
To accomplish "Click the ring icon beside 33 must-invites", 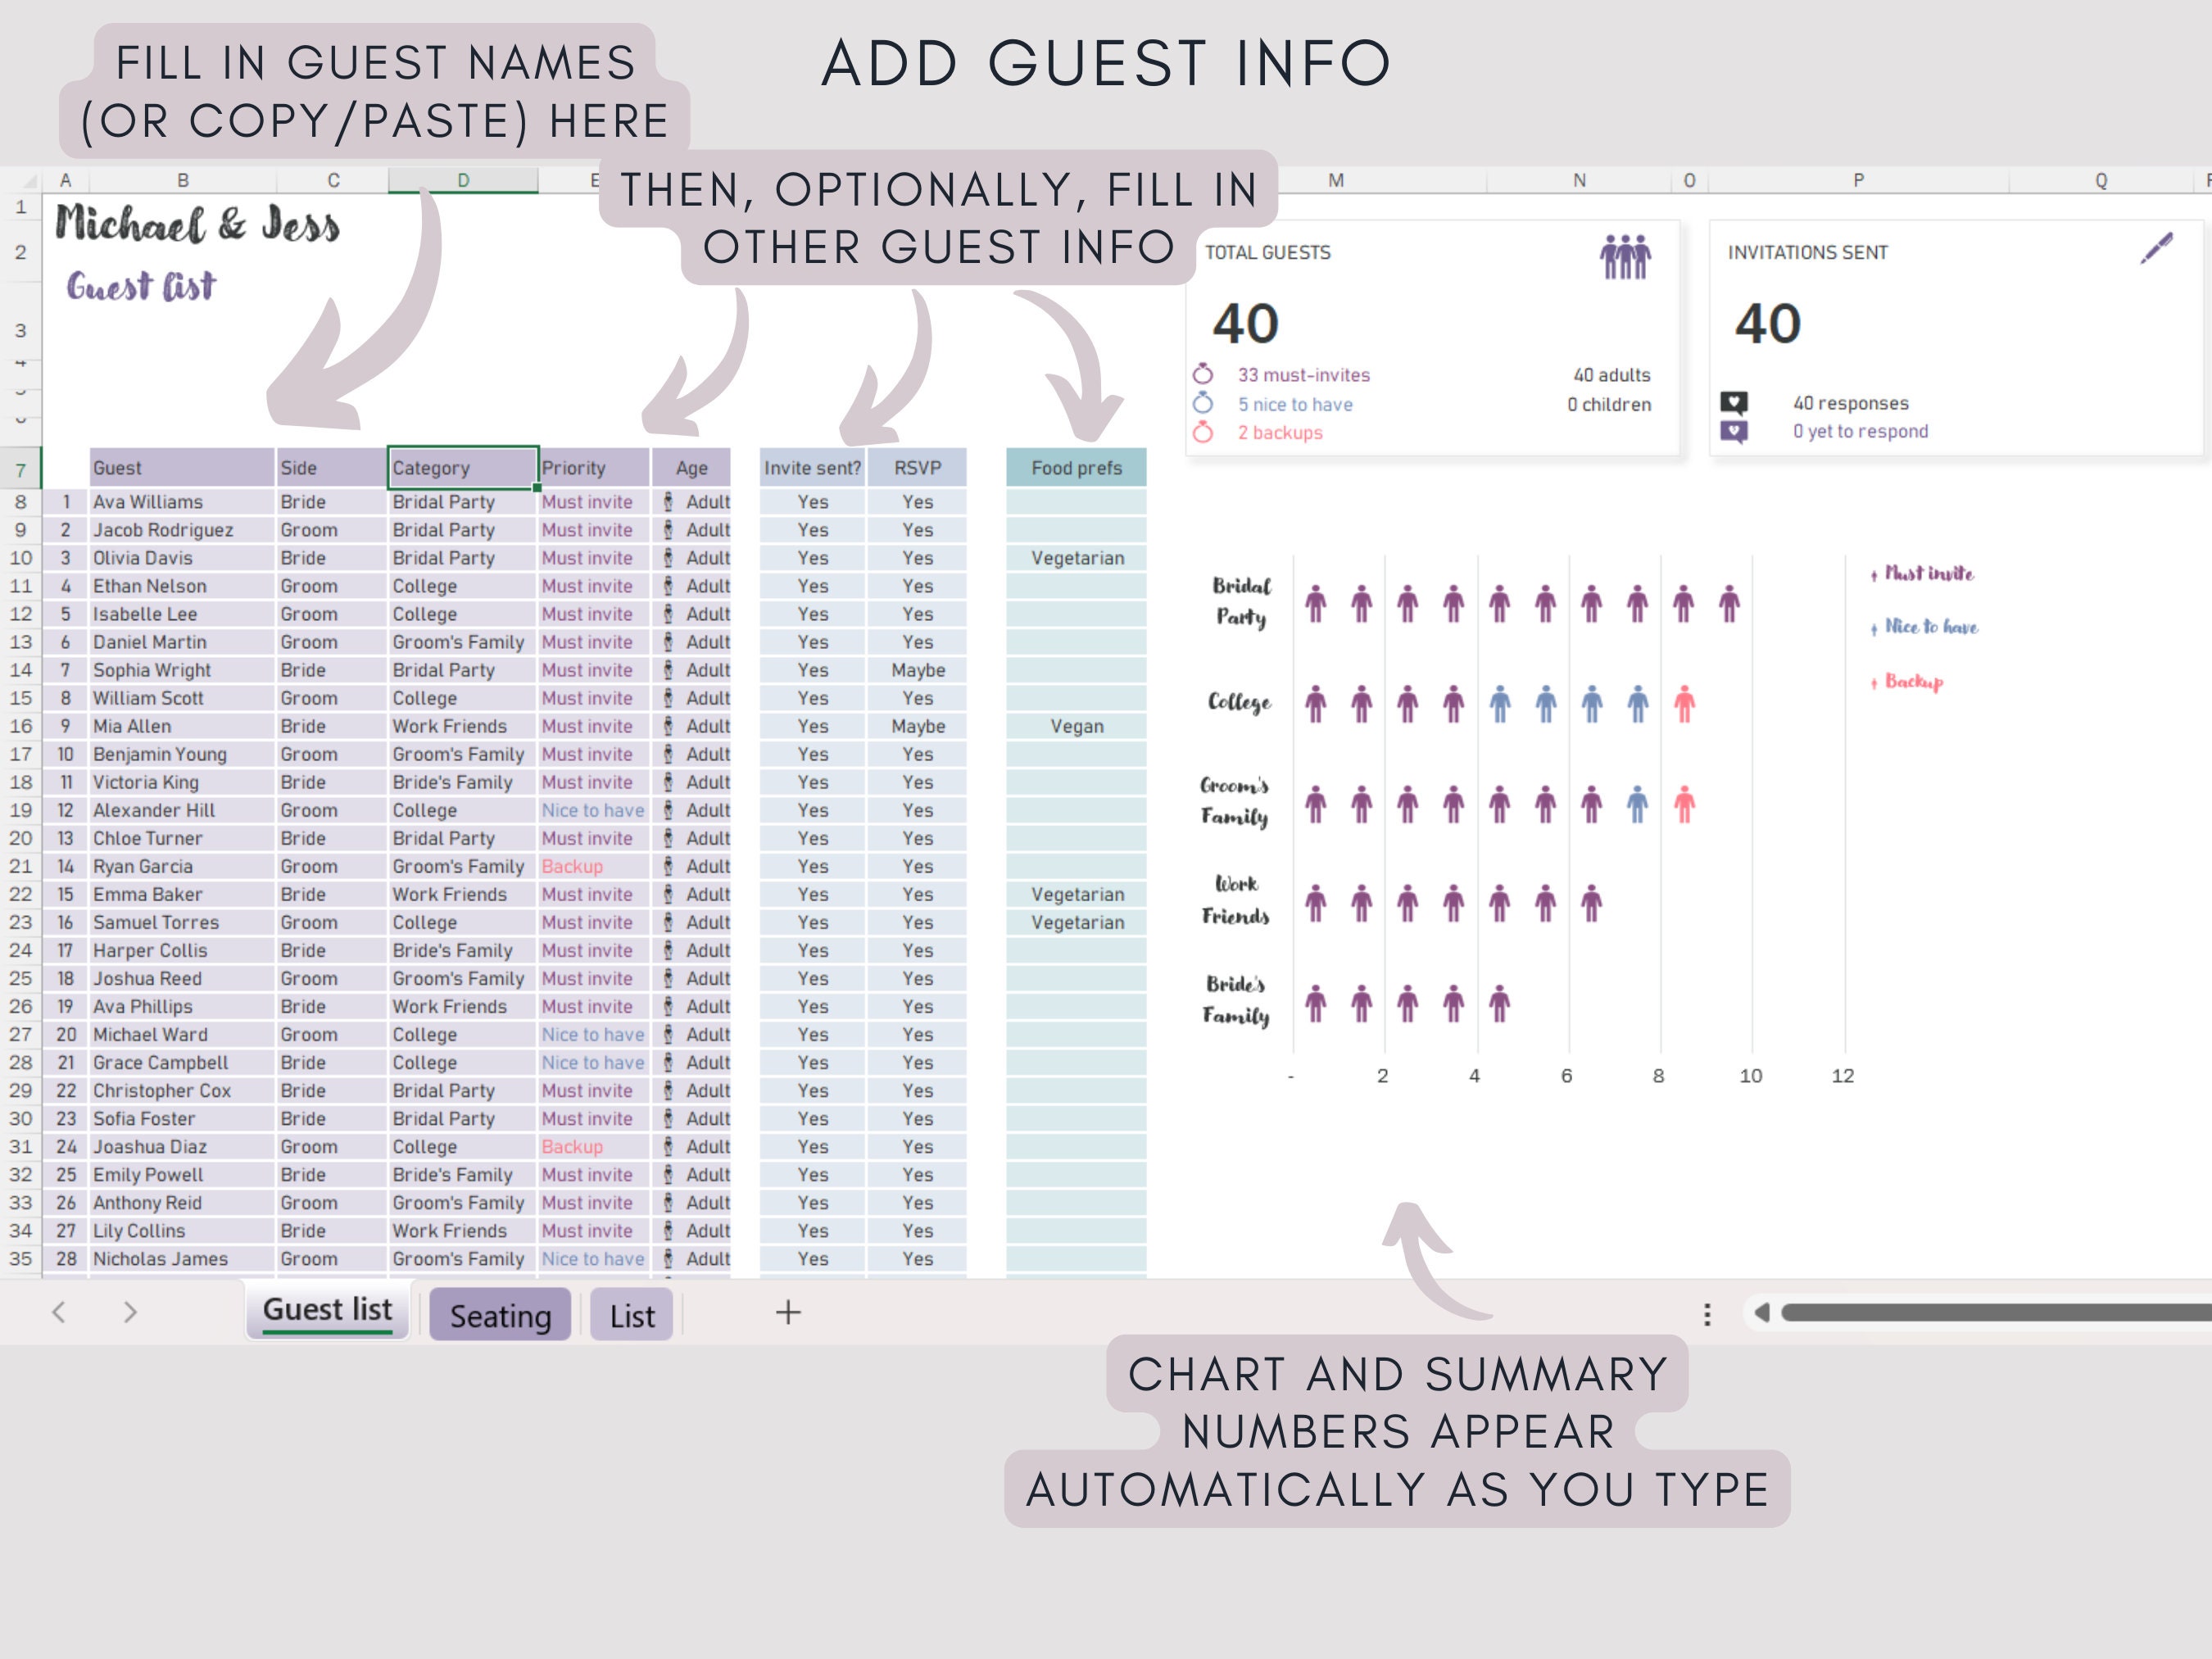I will click(1206, 375).
